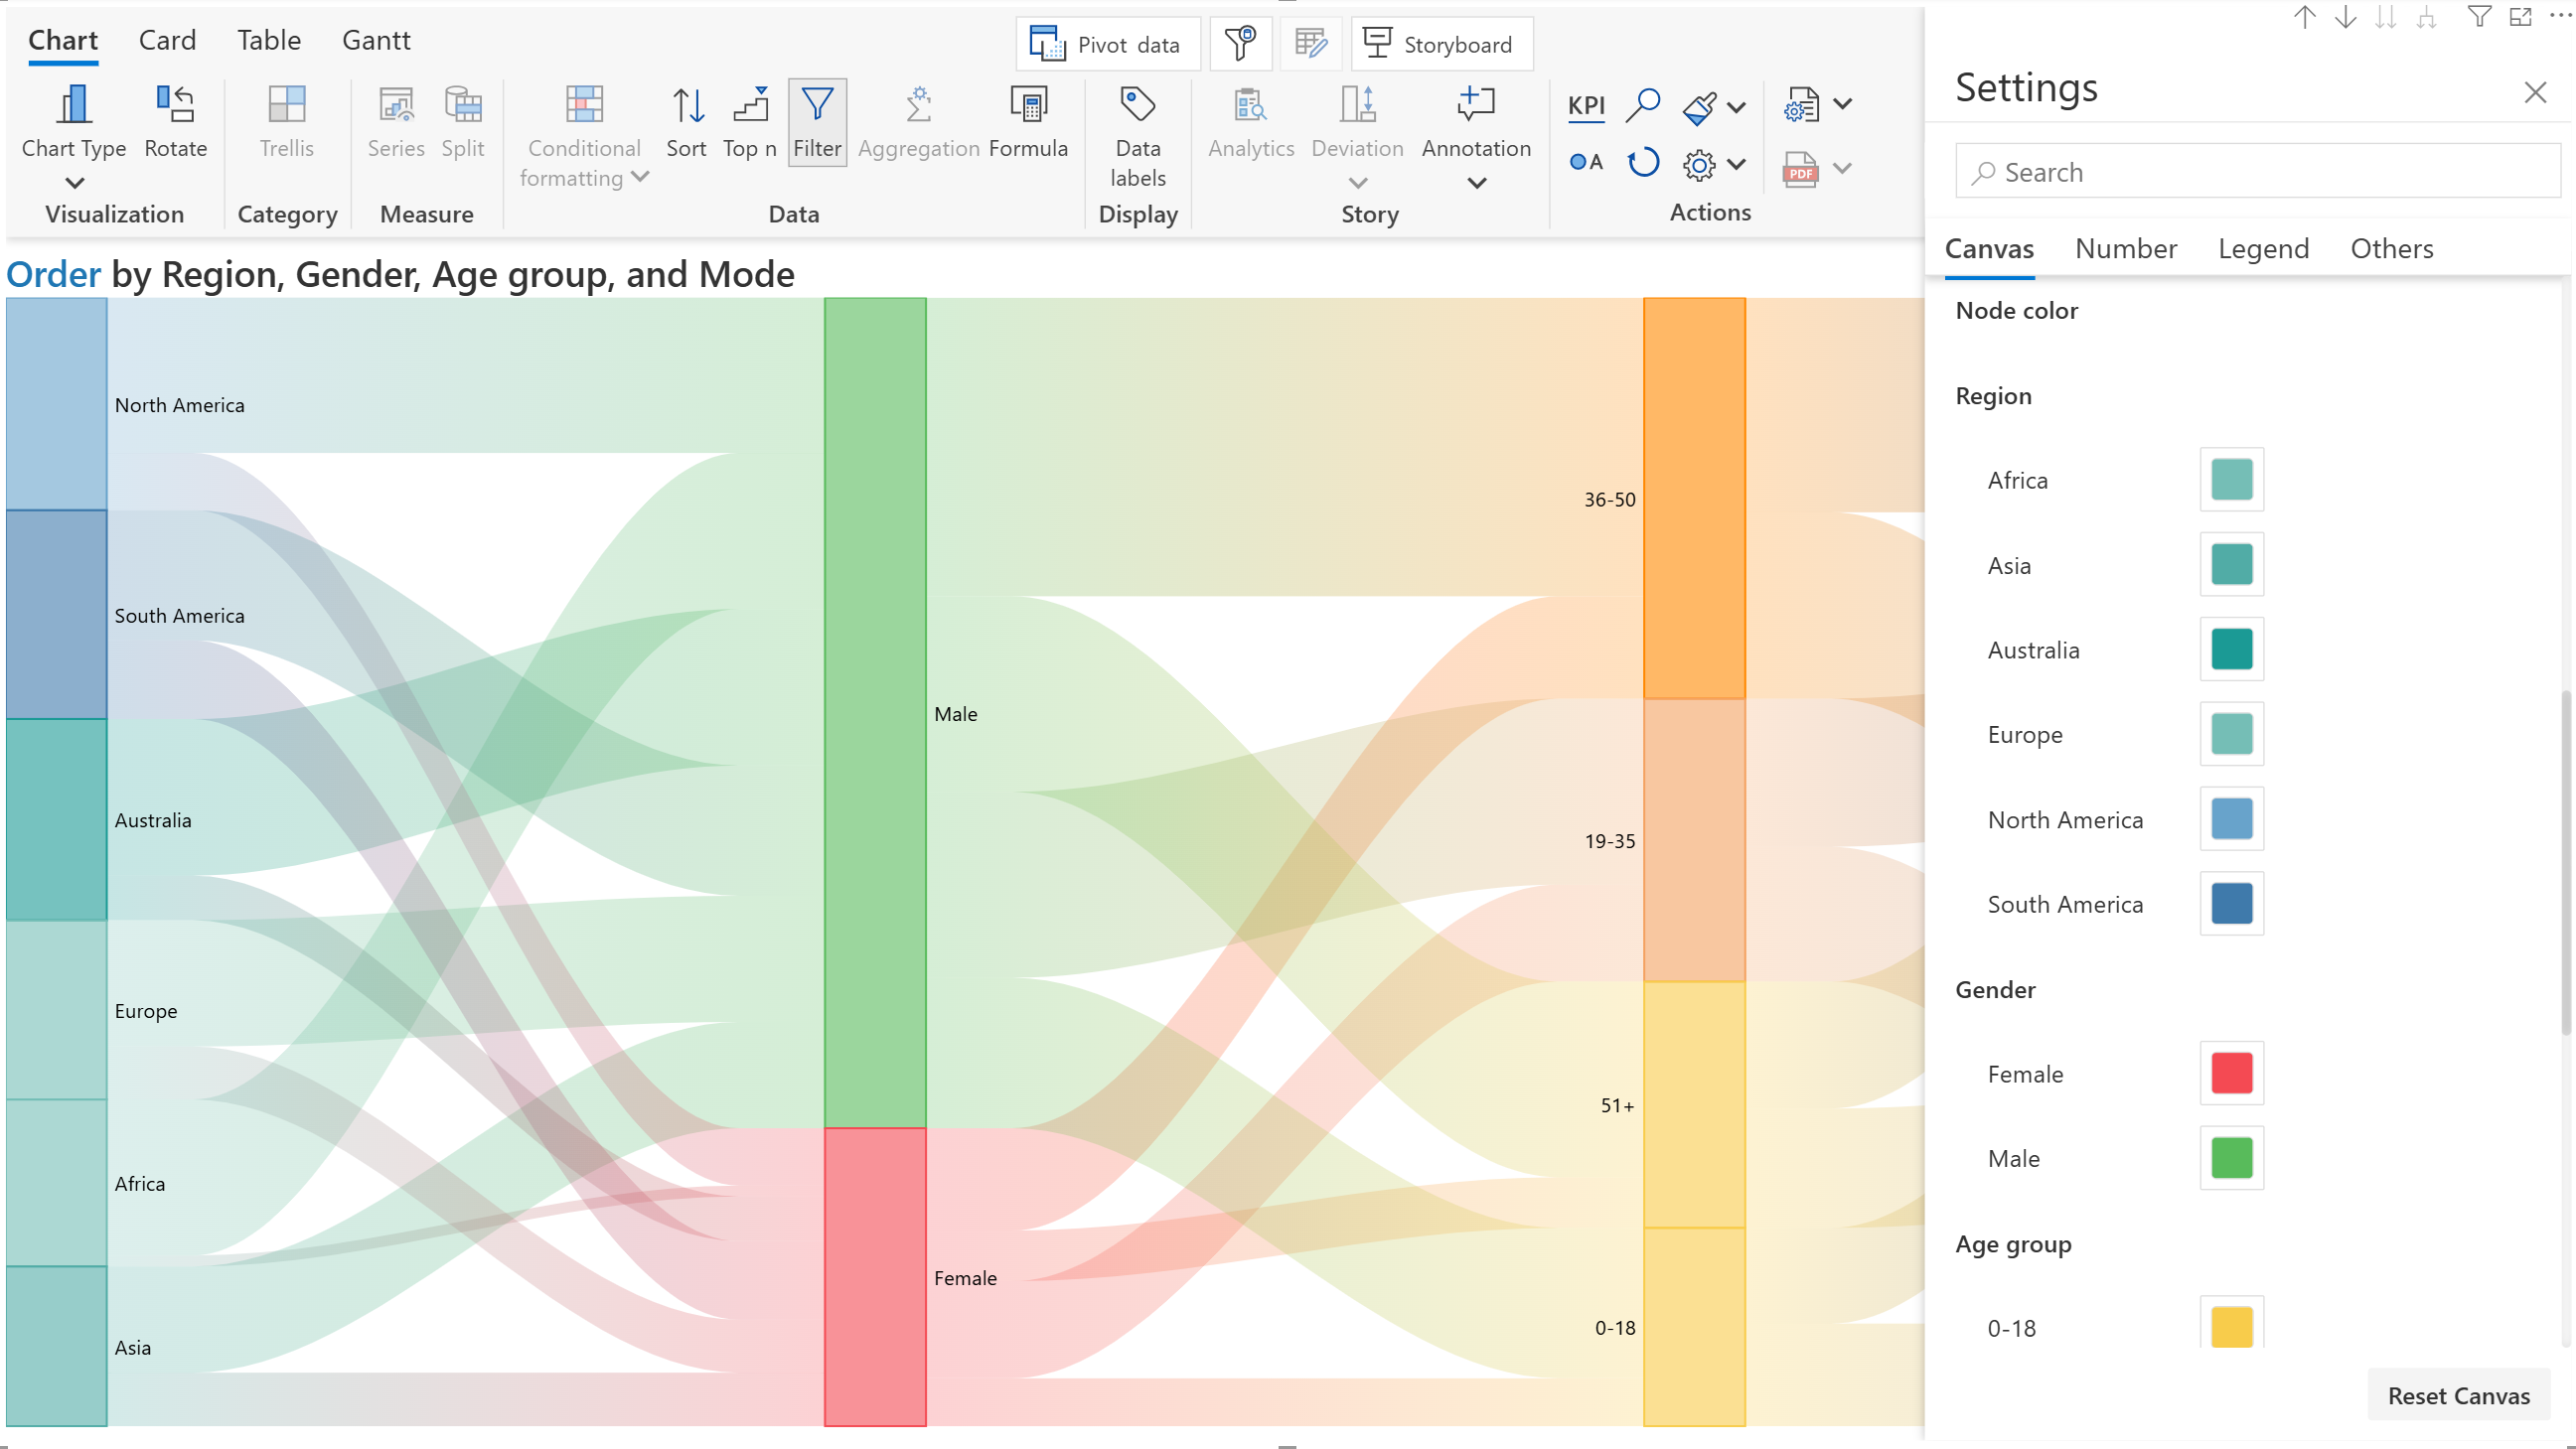Click the refresh circular arrow icon

[x=1642, y=163]
